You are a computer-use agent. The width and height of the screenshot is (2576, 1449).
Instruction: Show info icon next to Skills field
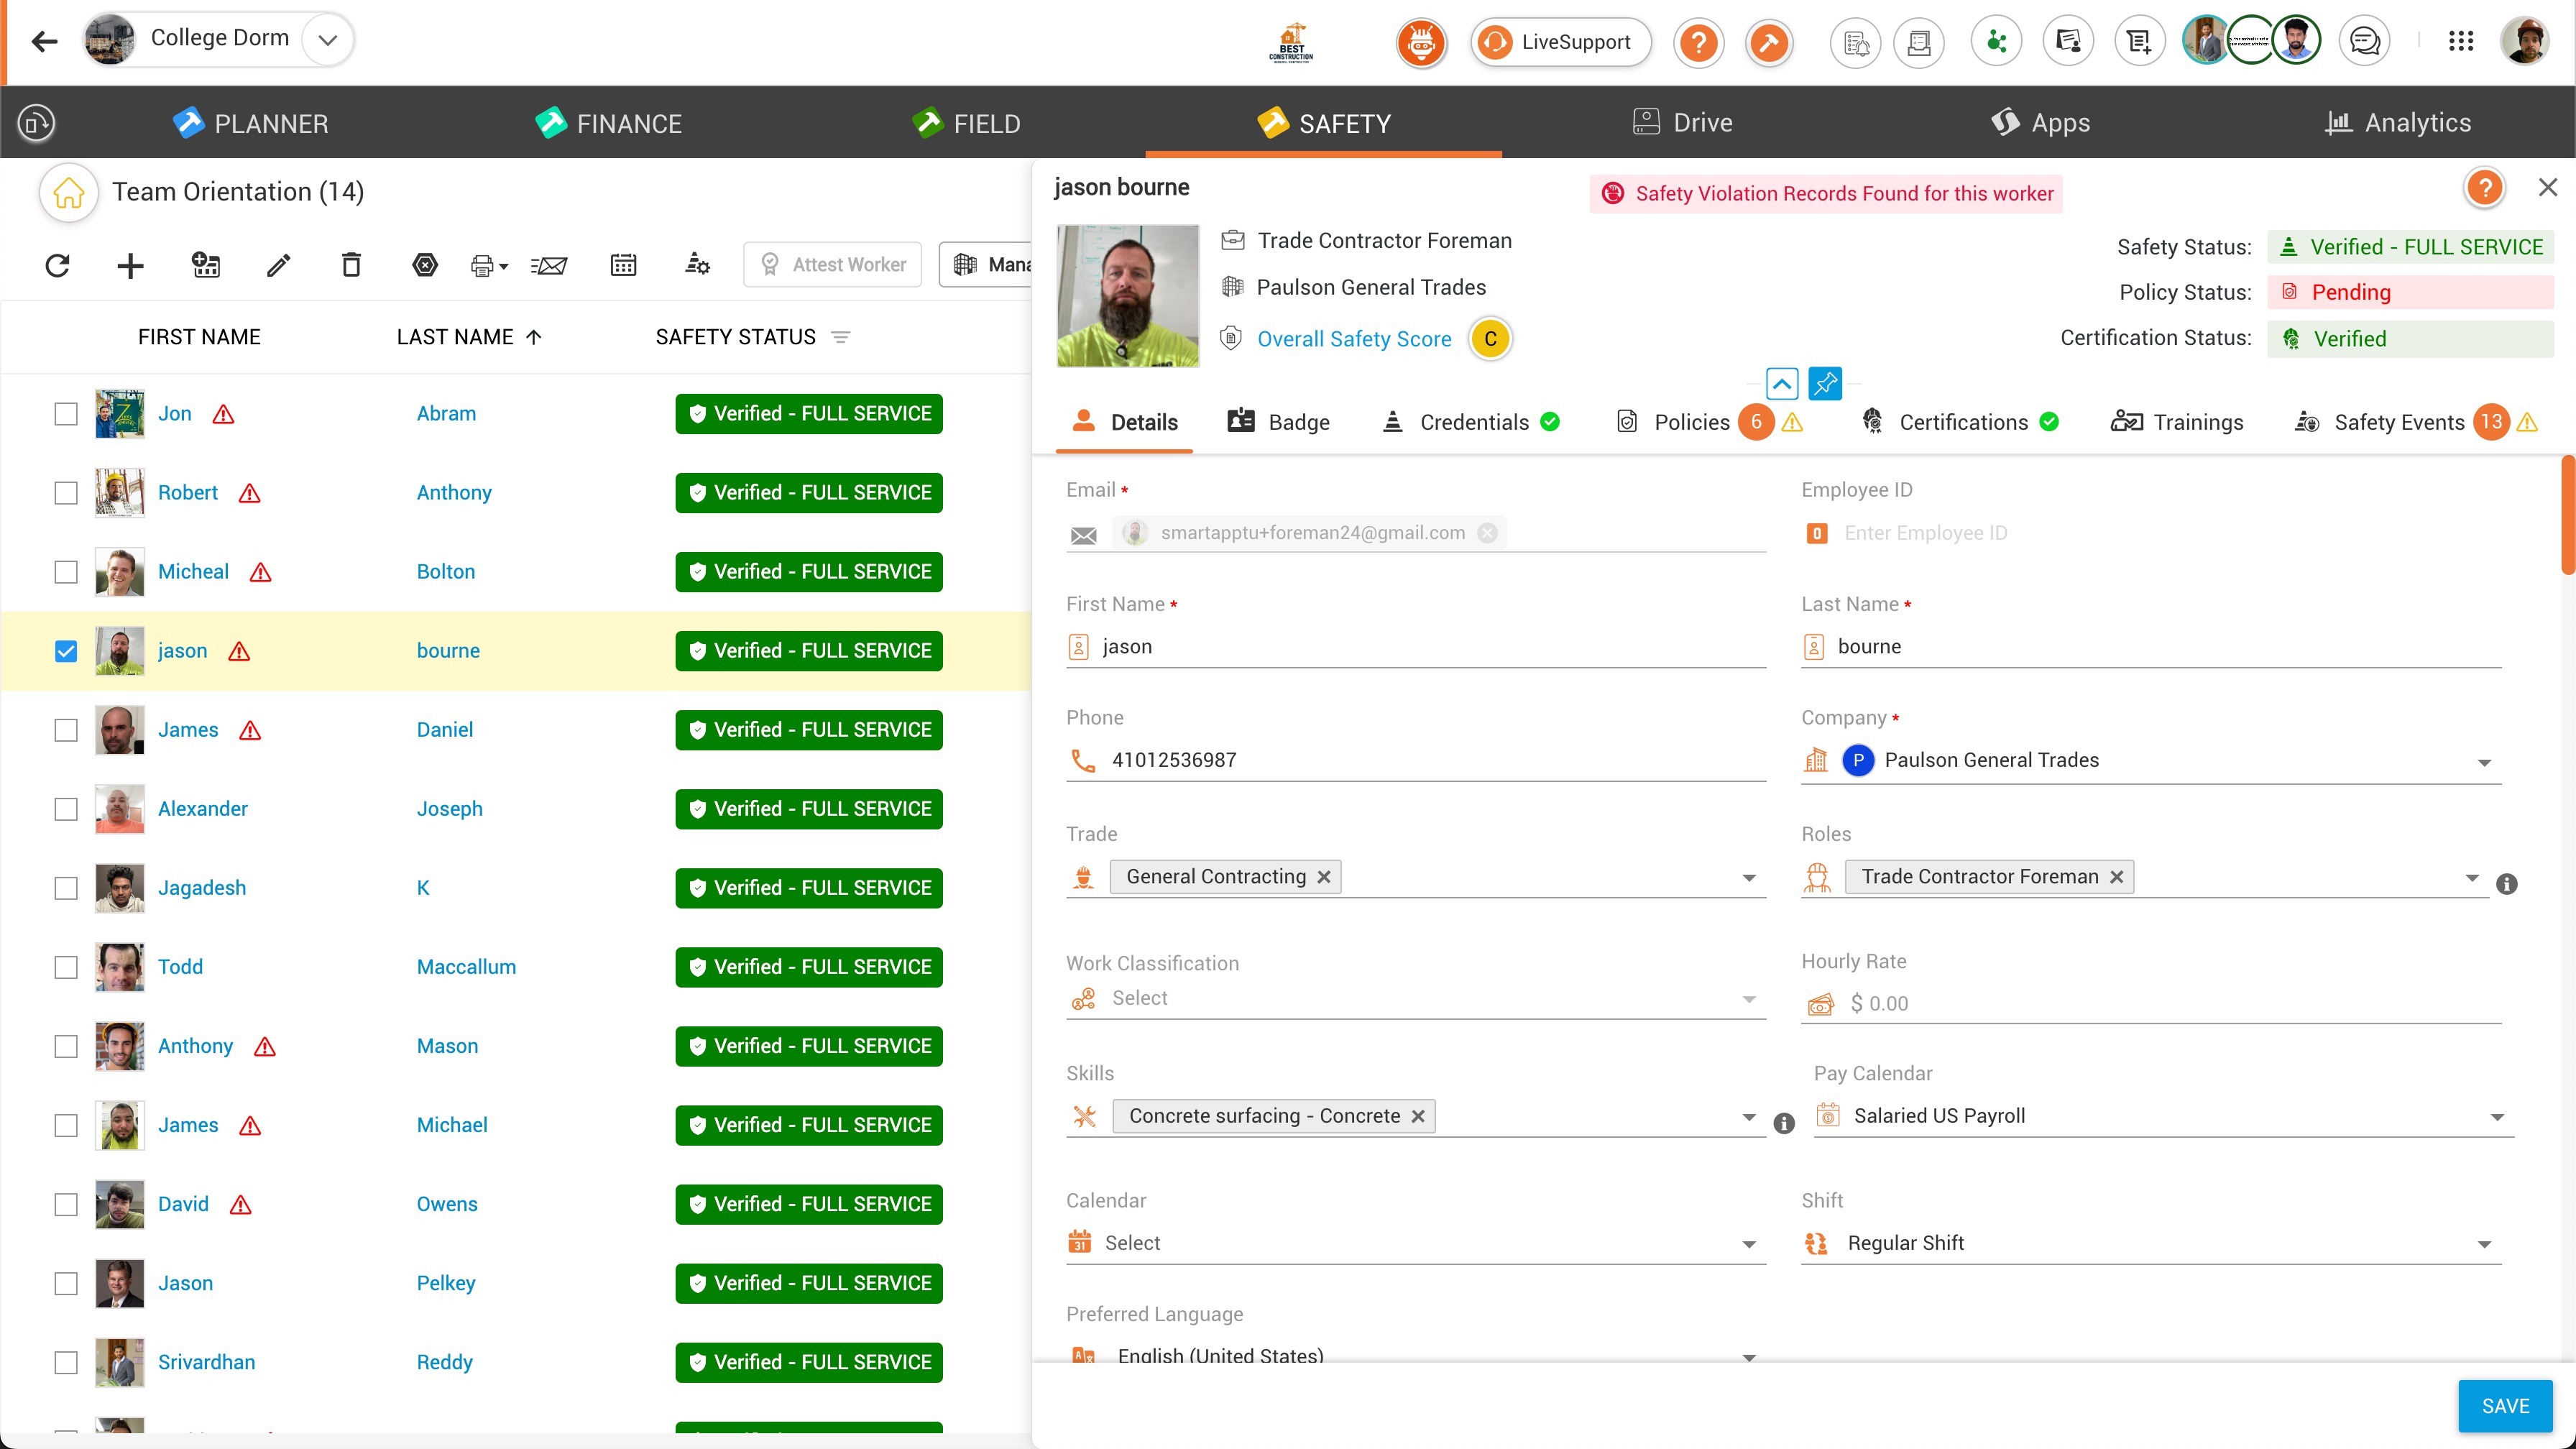1784,1124
